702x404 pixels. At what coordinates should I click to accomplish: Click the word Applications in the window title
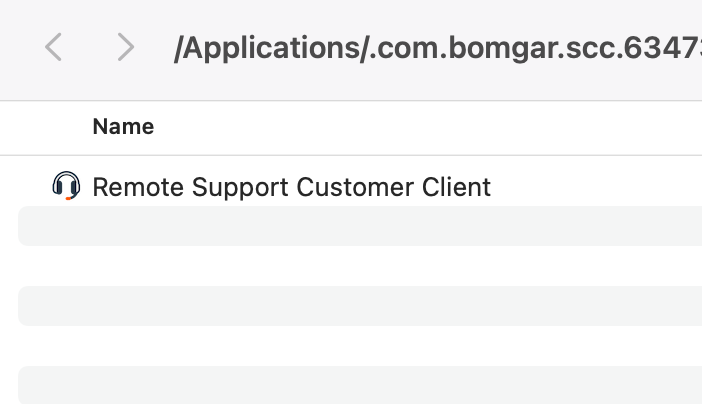272,48
